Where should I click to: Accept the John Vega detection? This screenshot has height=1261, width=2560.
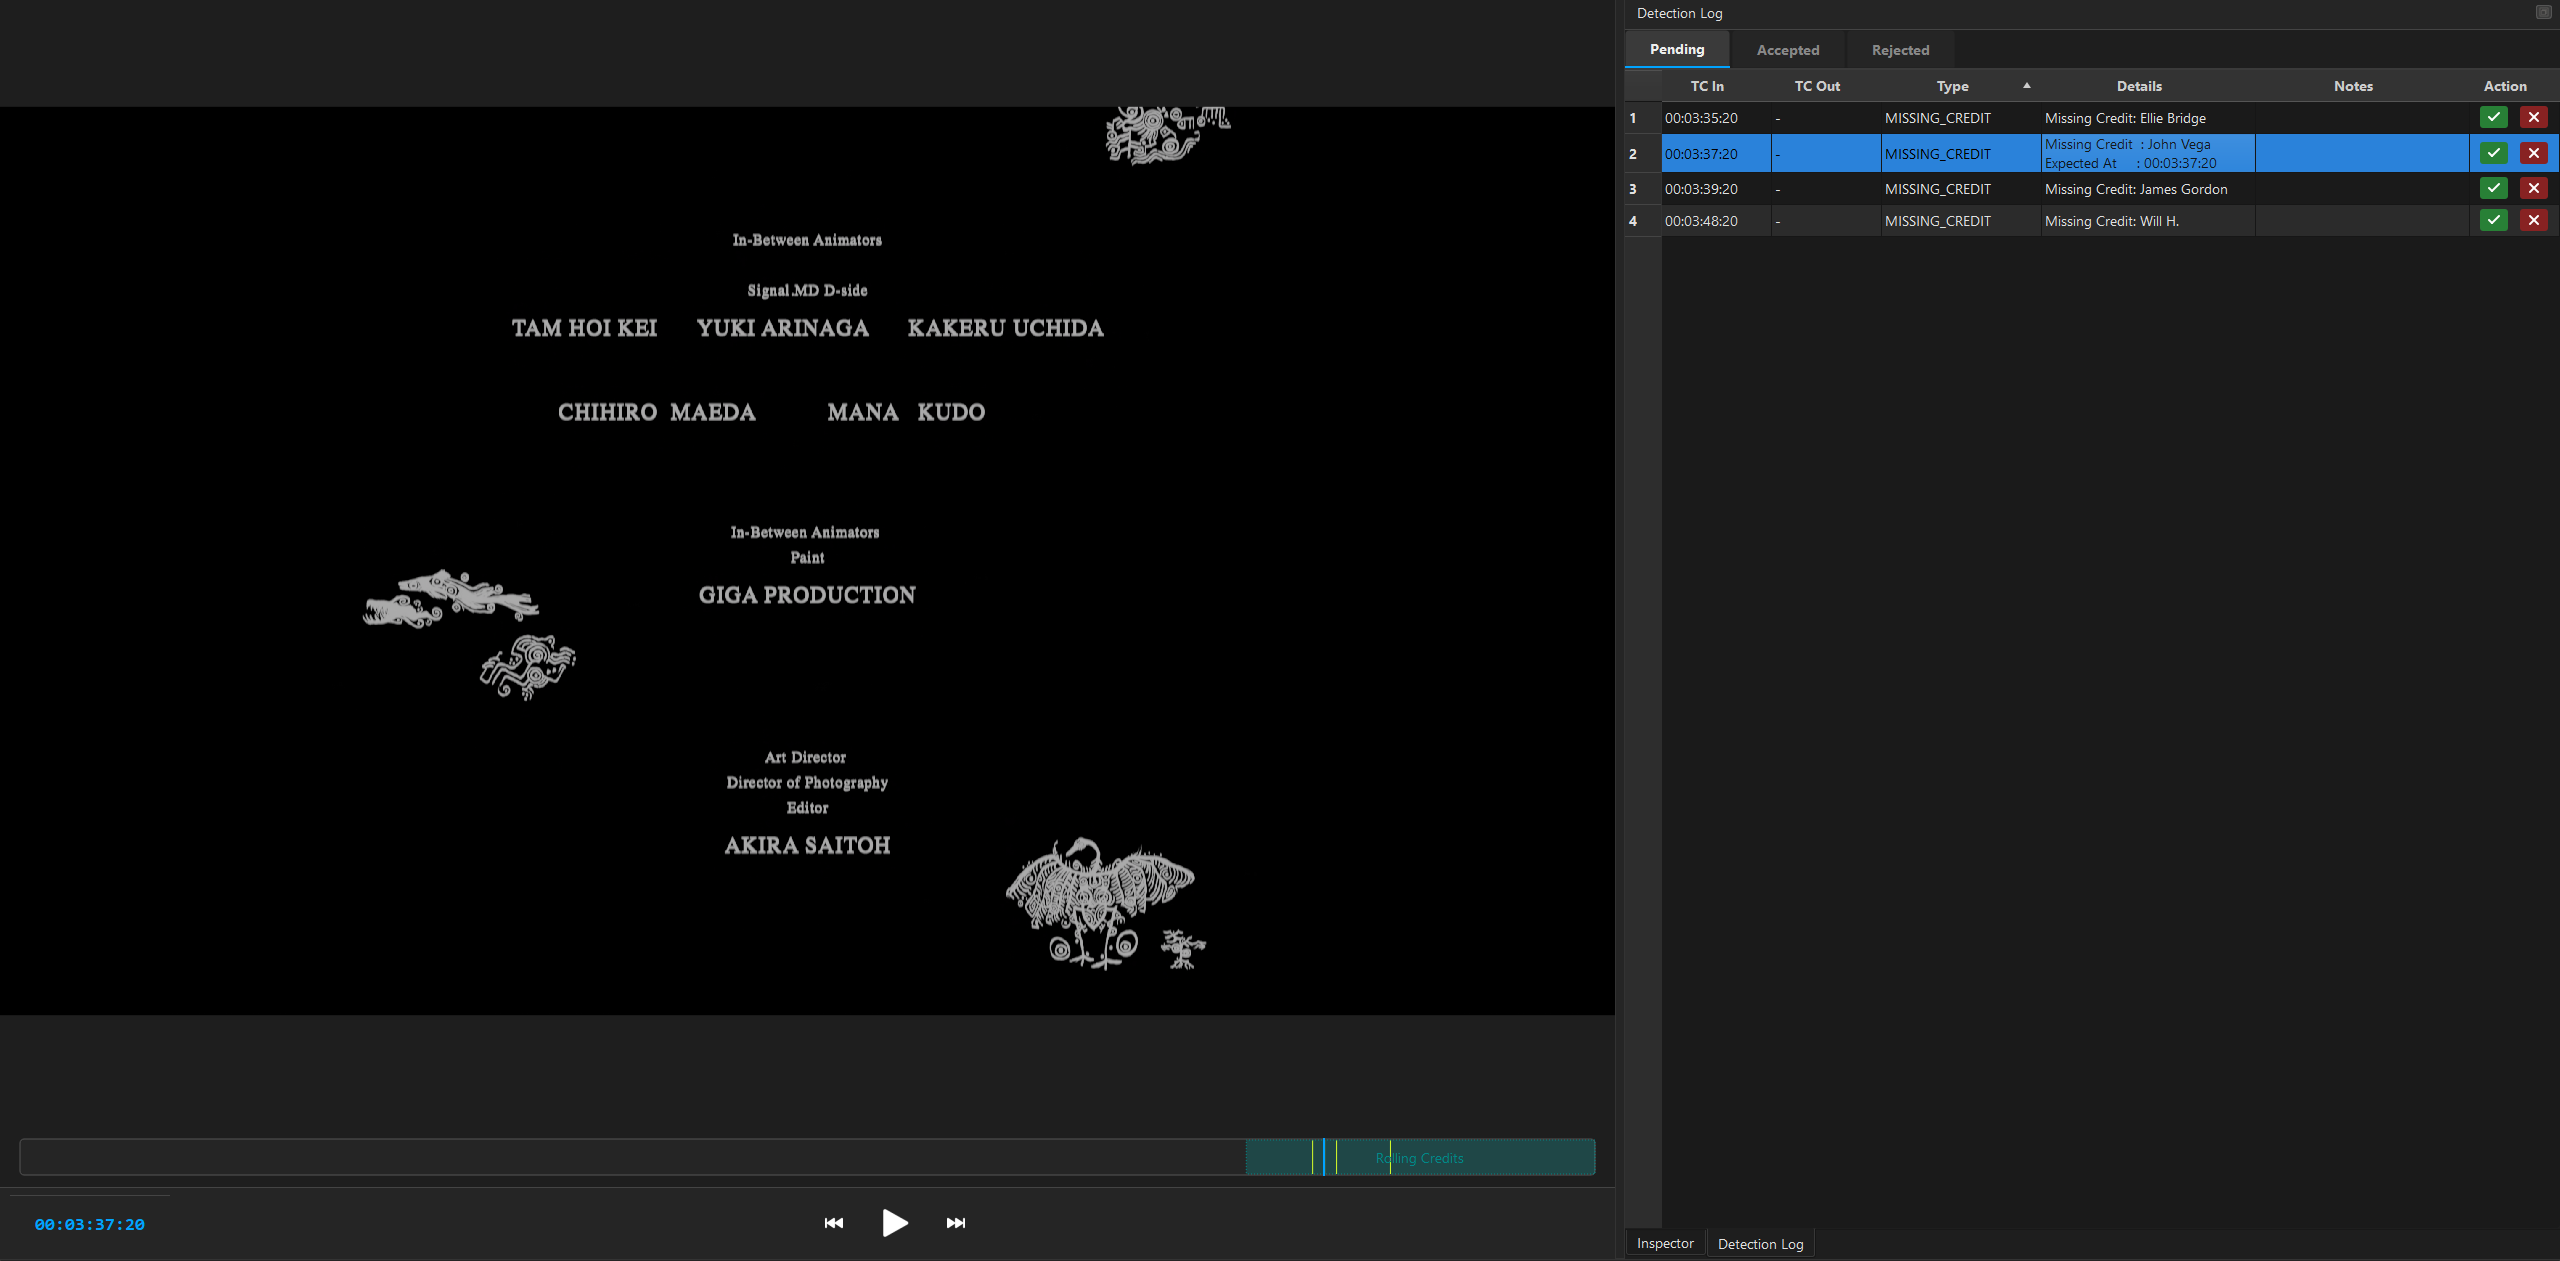click(2493, 153)
